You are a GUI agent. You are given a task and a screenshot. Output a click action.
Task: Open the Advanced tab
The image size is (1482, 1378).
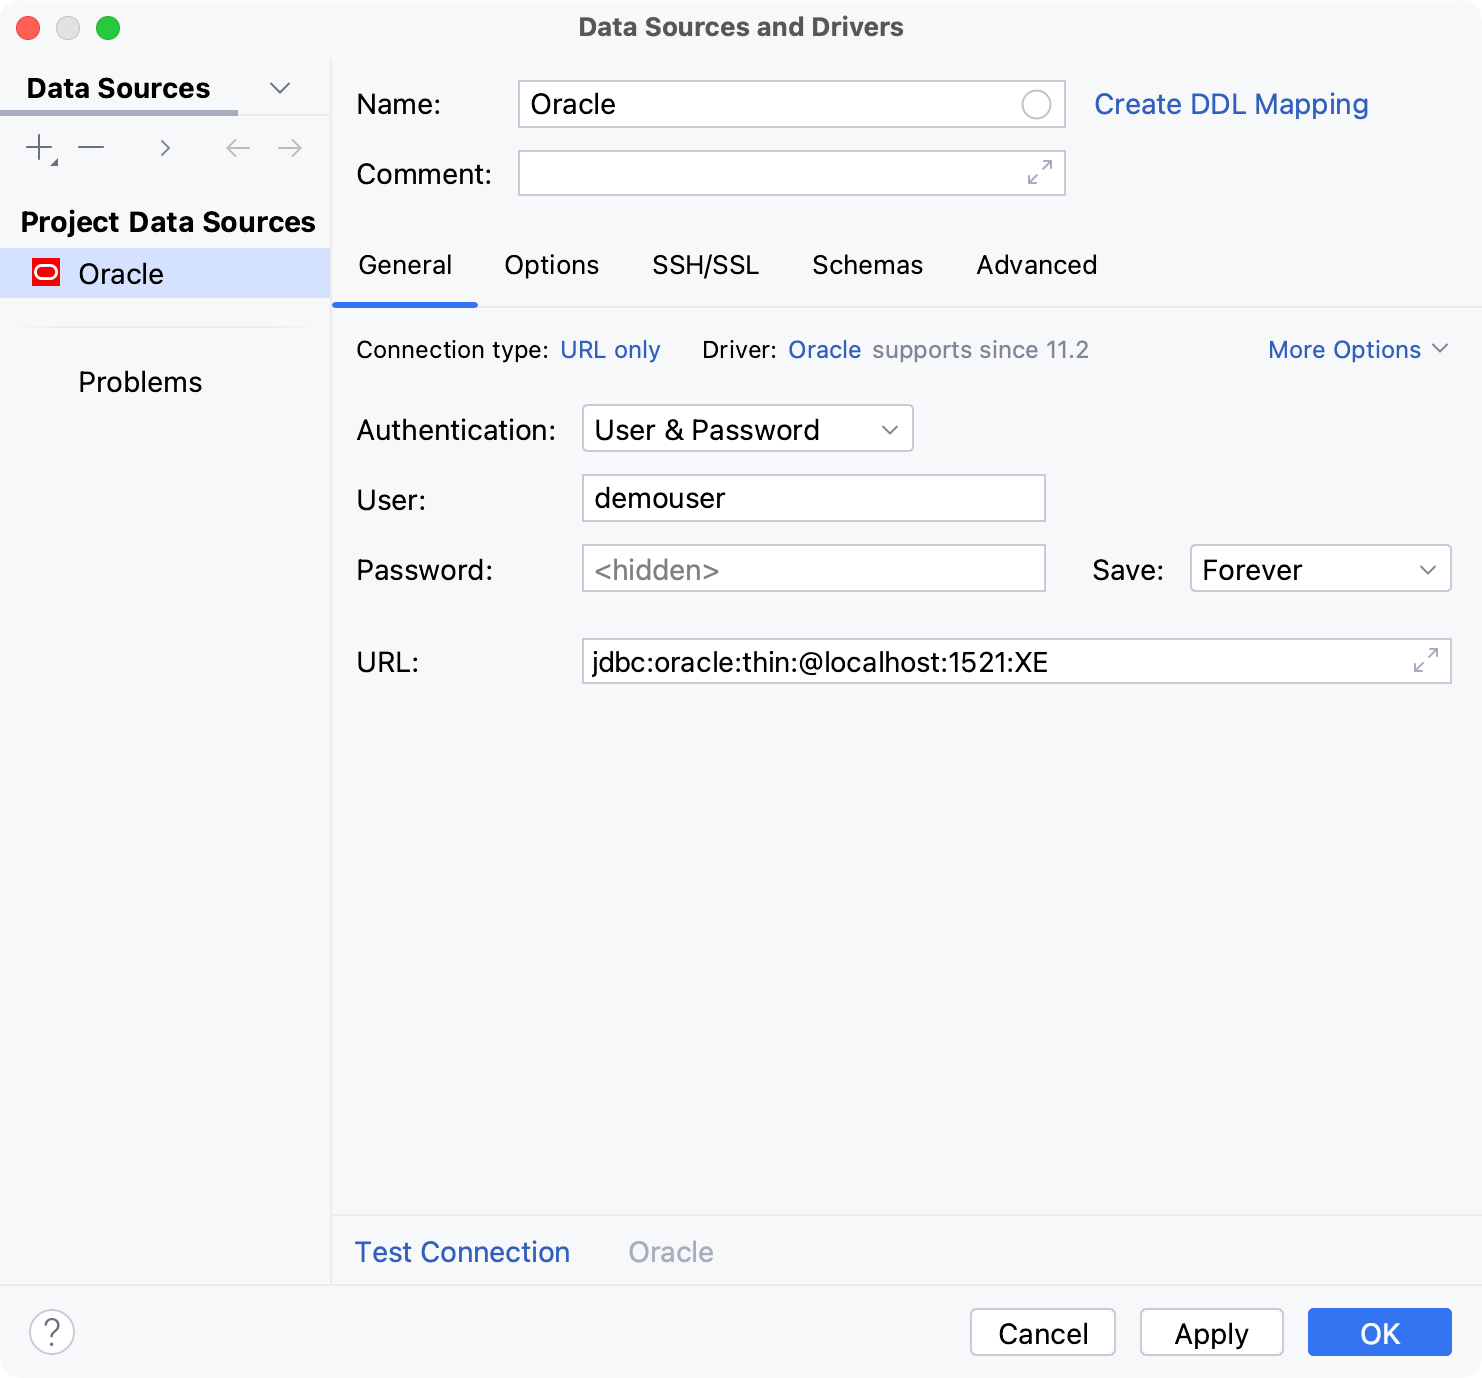(1036, 265)
